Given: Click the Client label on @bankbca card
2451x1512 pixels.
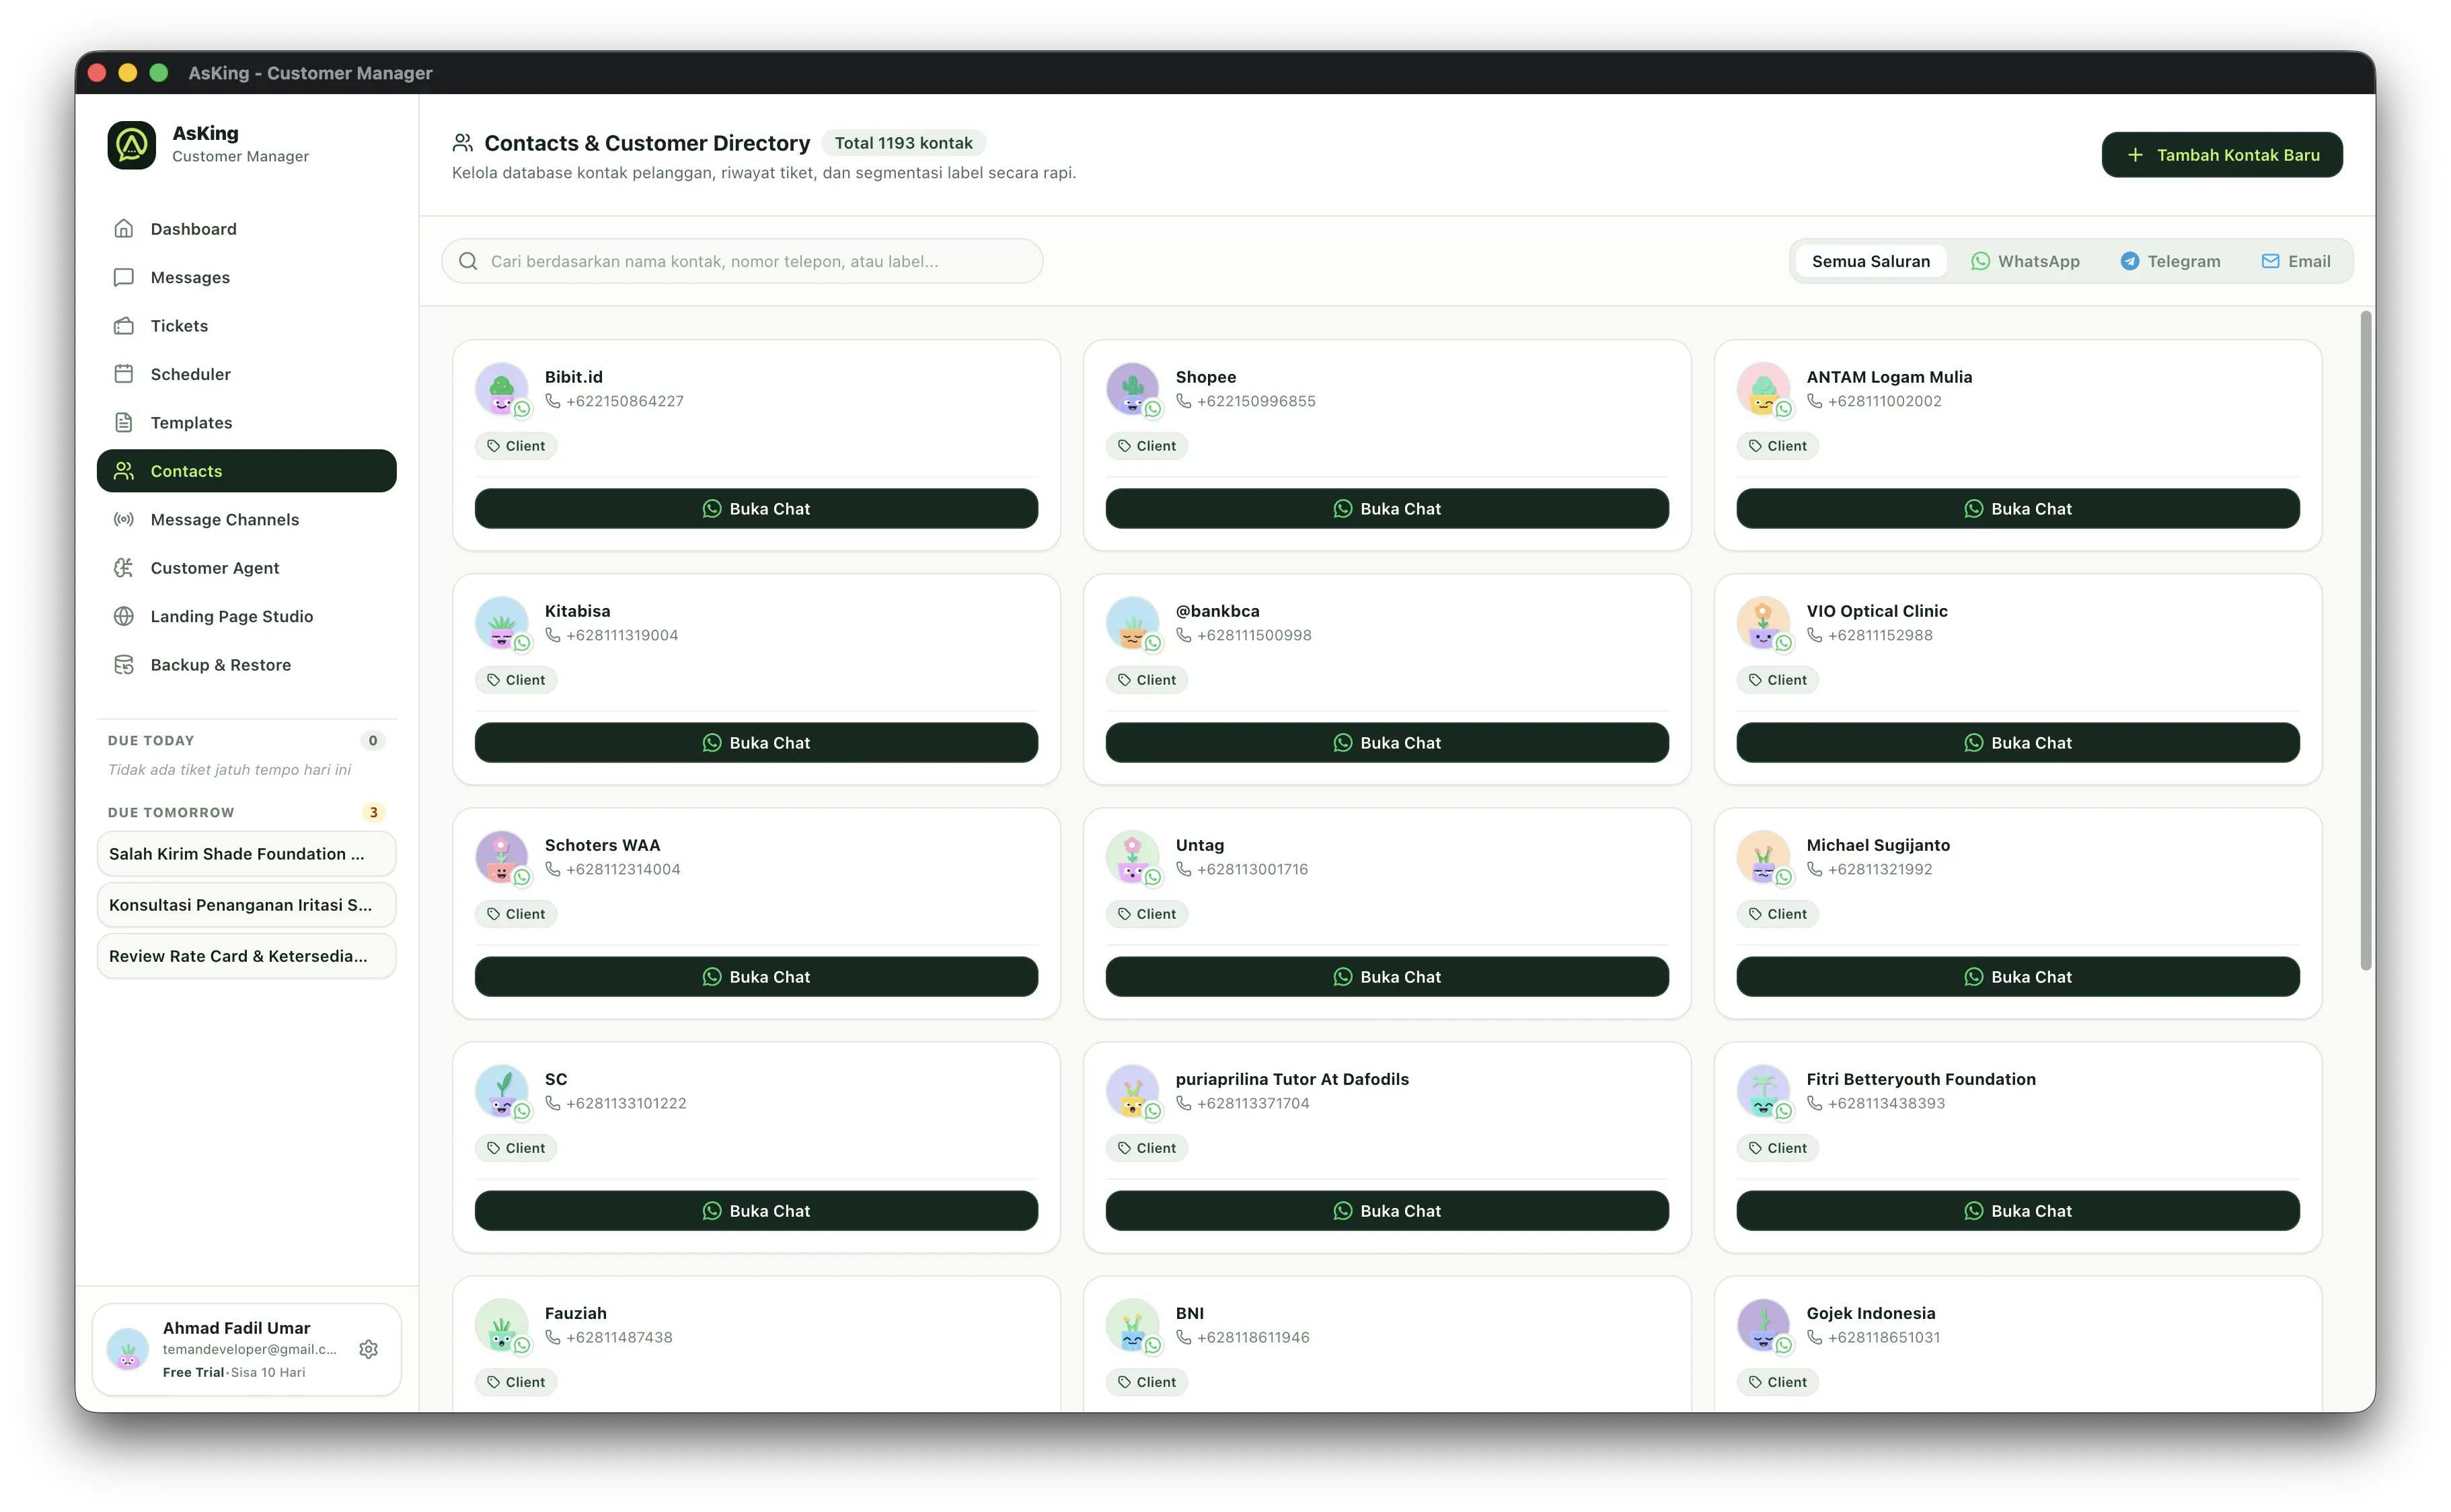Looking at the screenshot, I should (1146, 680).
